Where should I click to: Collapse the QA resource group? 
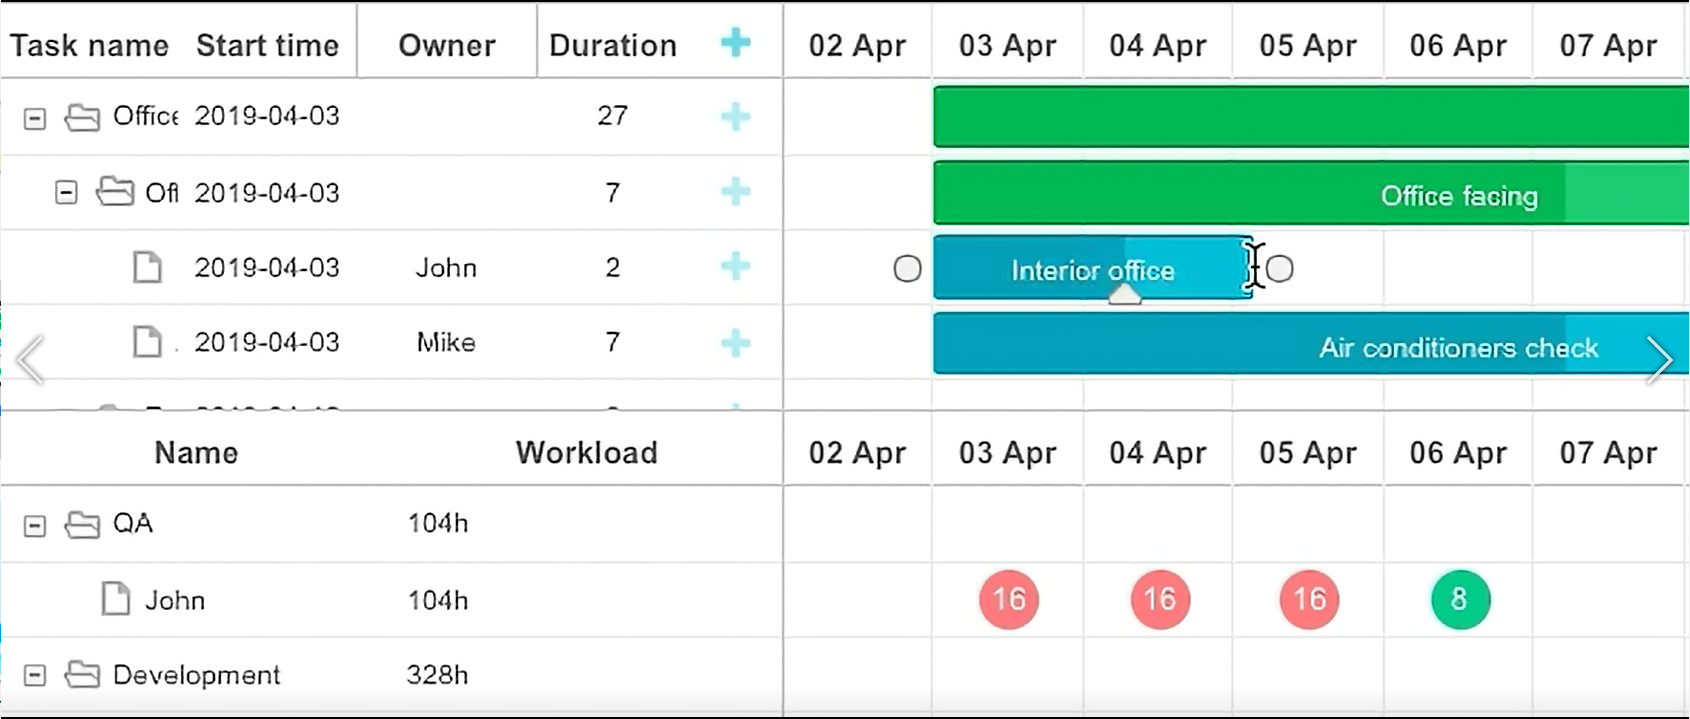point(35,526)
